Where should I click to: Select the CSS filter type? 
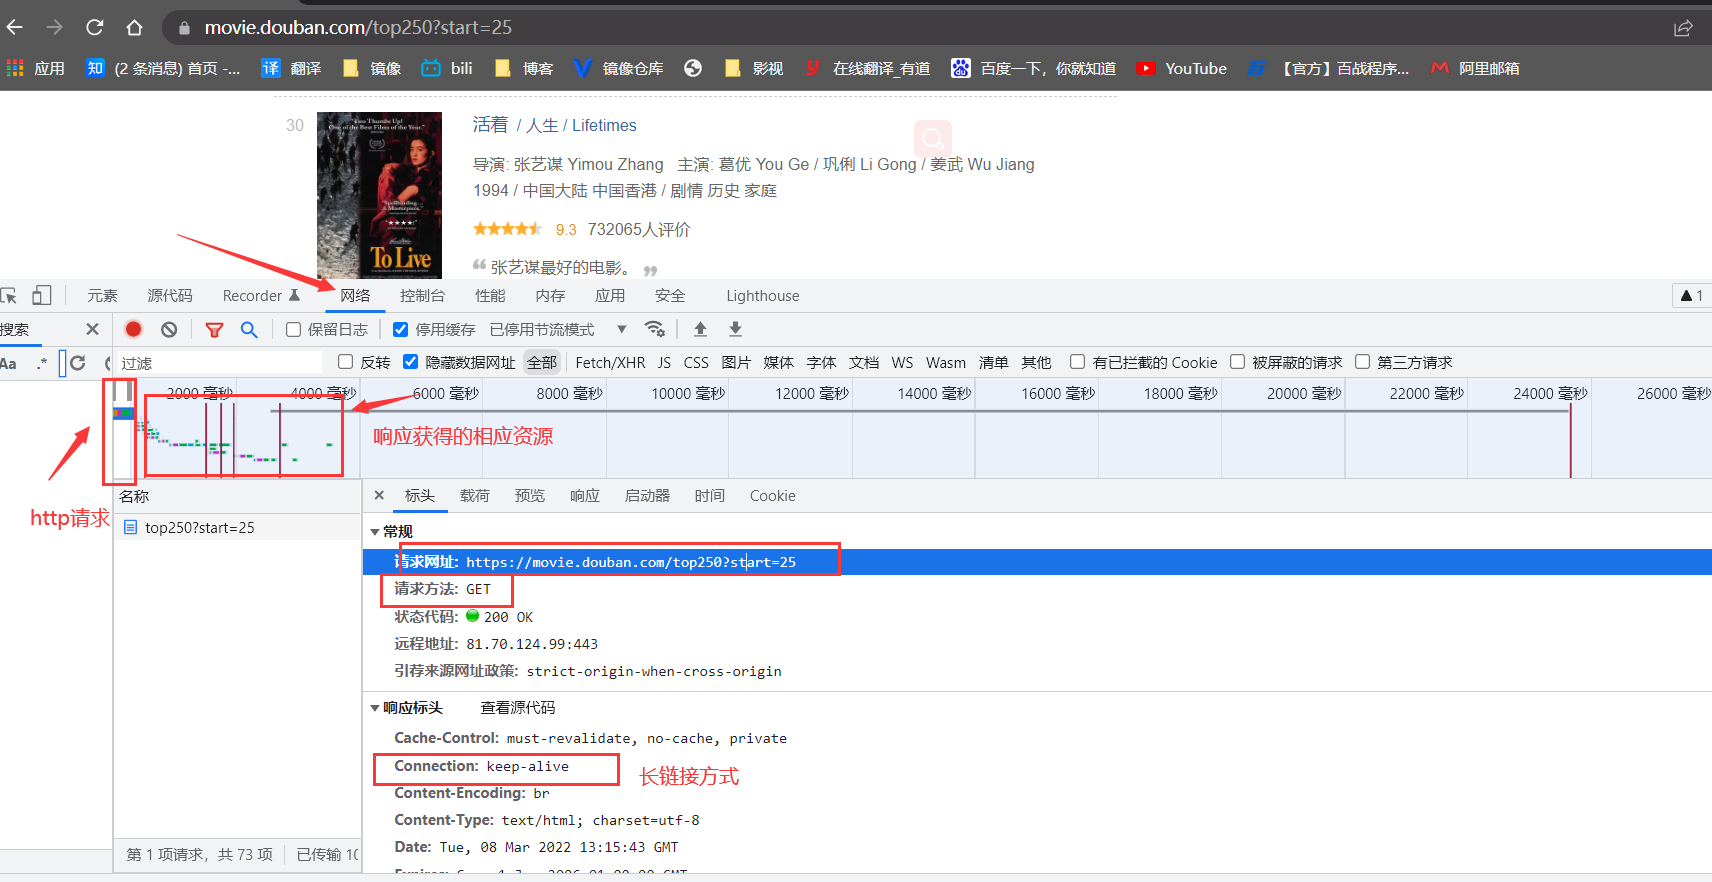point(696,362)
